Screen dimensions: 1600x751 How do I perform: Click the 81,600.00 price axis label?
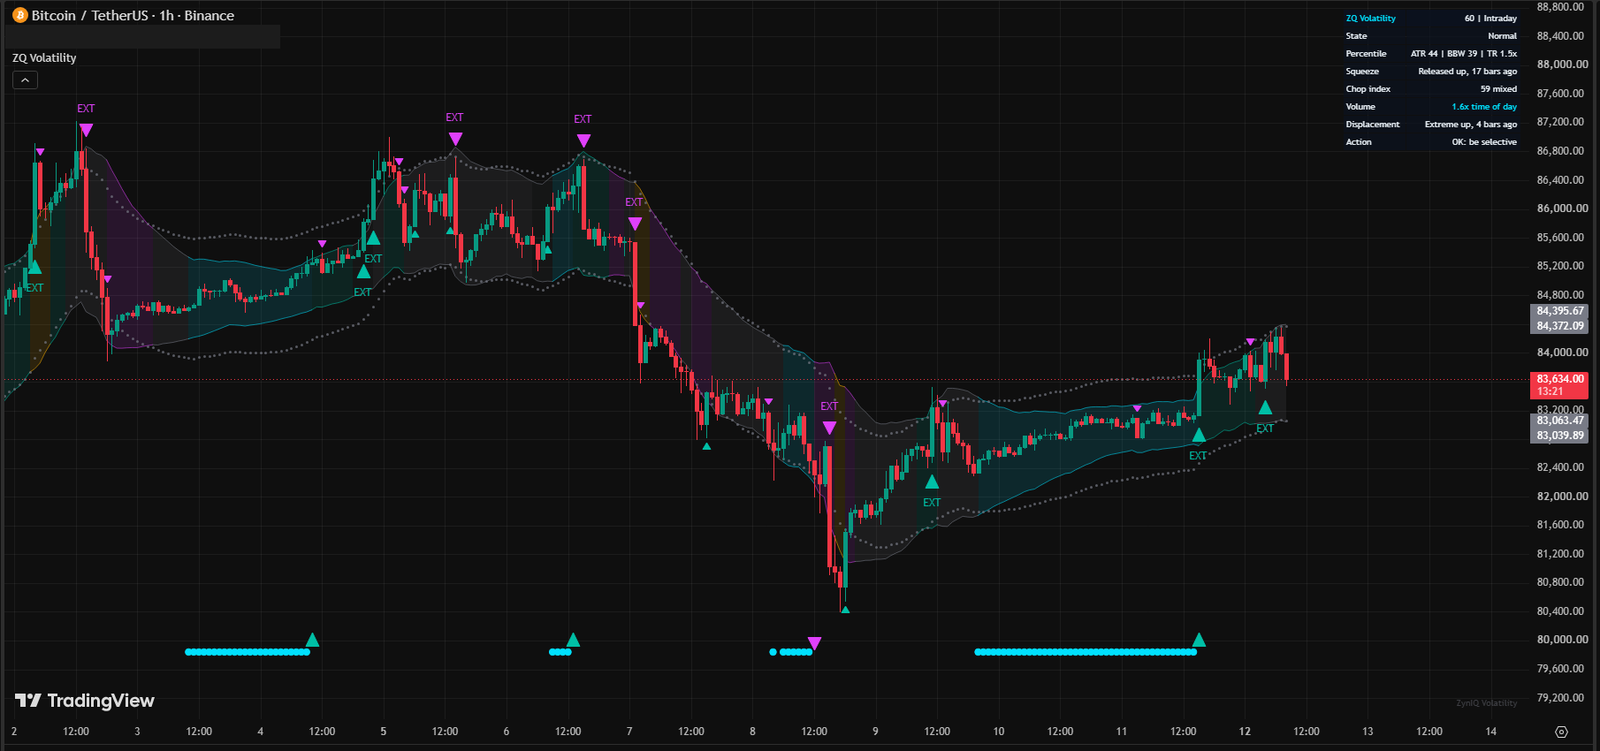coord(1560,525)
